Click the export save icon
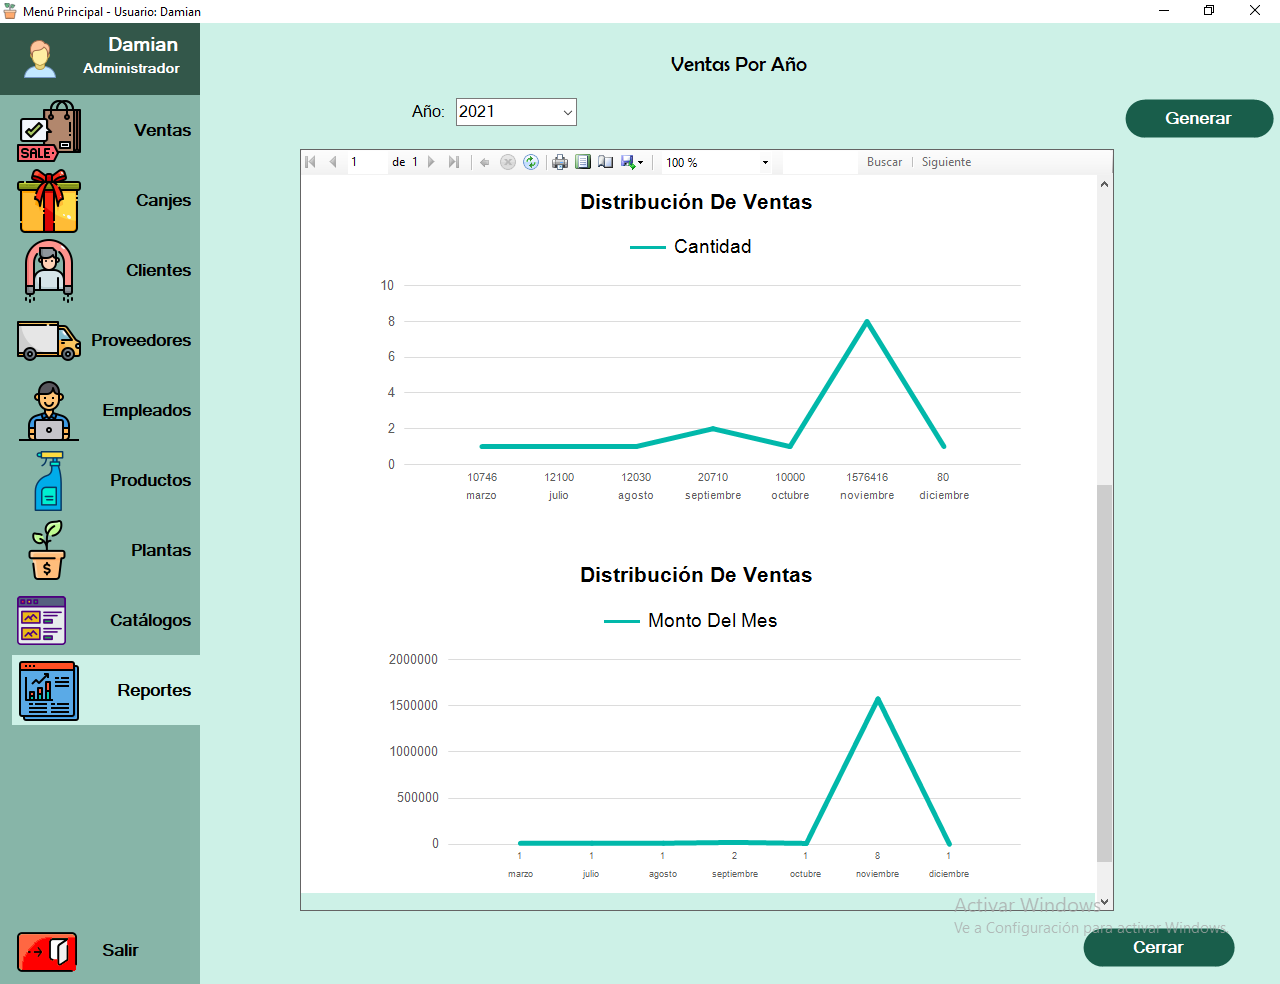The width and height of the screenshot is (1280, 984). [628, 162]
